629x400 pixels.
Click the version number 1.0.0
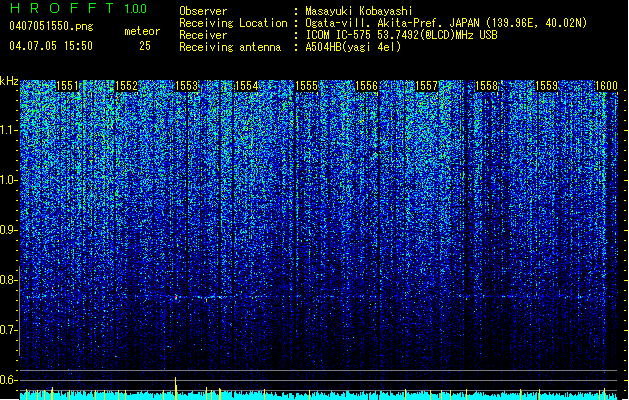[135, 9]
